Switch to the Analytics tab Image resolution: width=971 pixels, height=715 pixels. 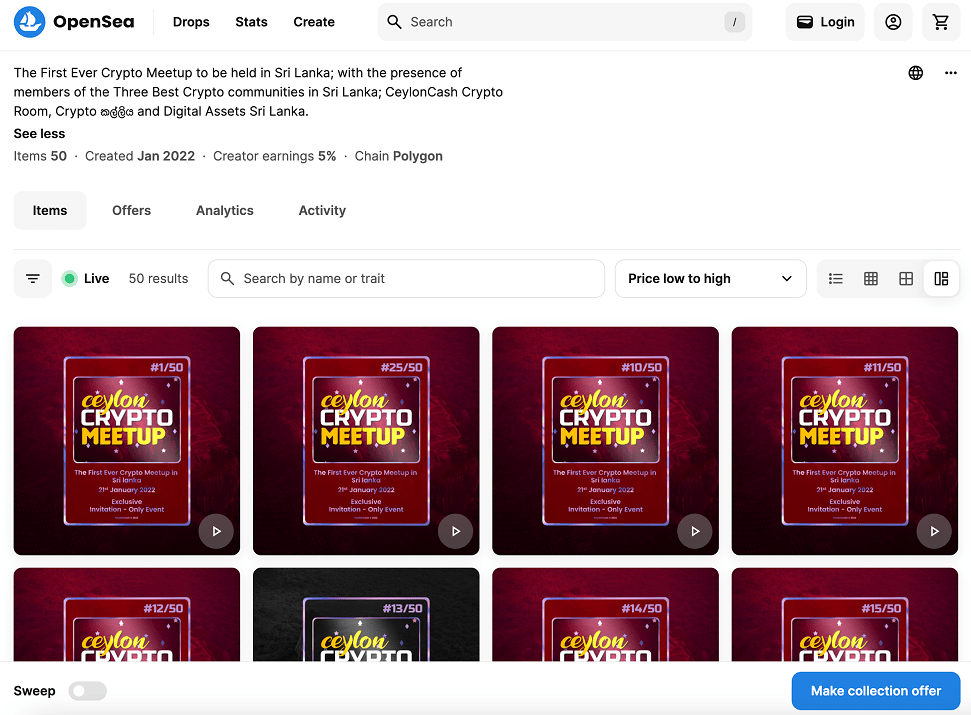(x=225, y=210)
